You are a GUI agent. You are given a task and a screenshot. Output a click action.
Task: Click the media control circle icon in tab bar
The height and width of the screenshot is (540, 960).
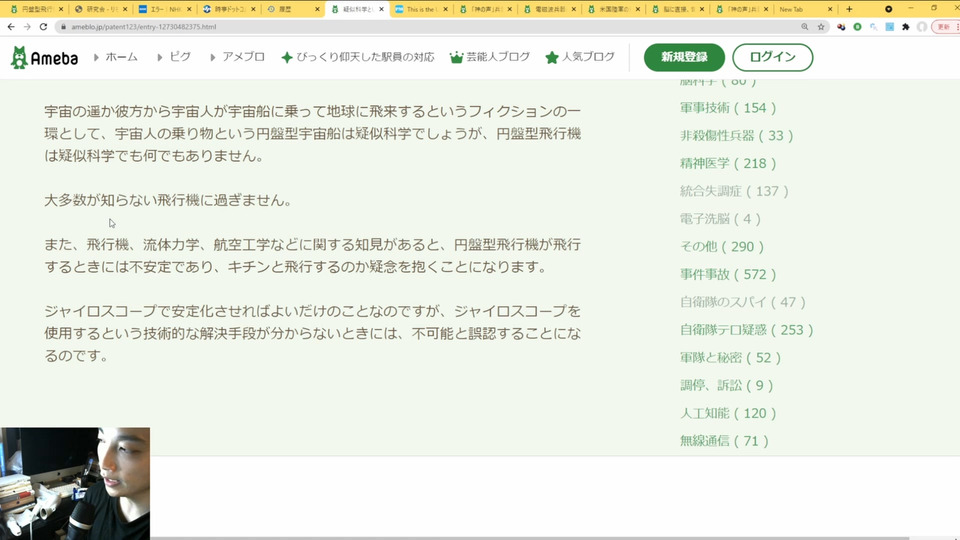[888, 9]
